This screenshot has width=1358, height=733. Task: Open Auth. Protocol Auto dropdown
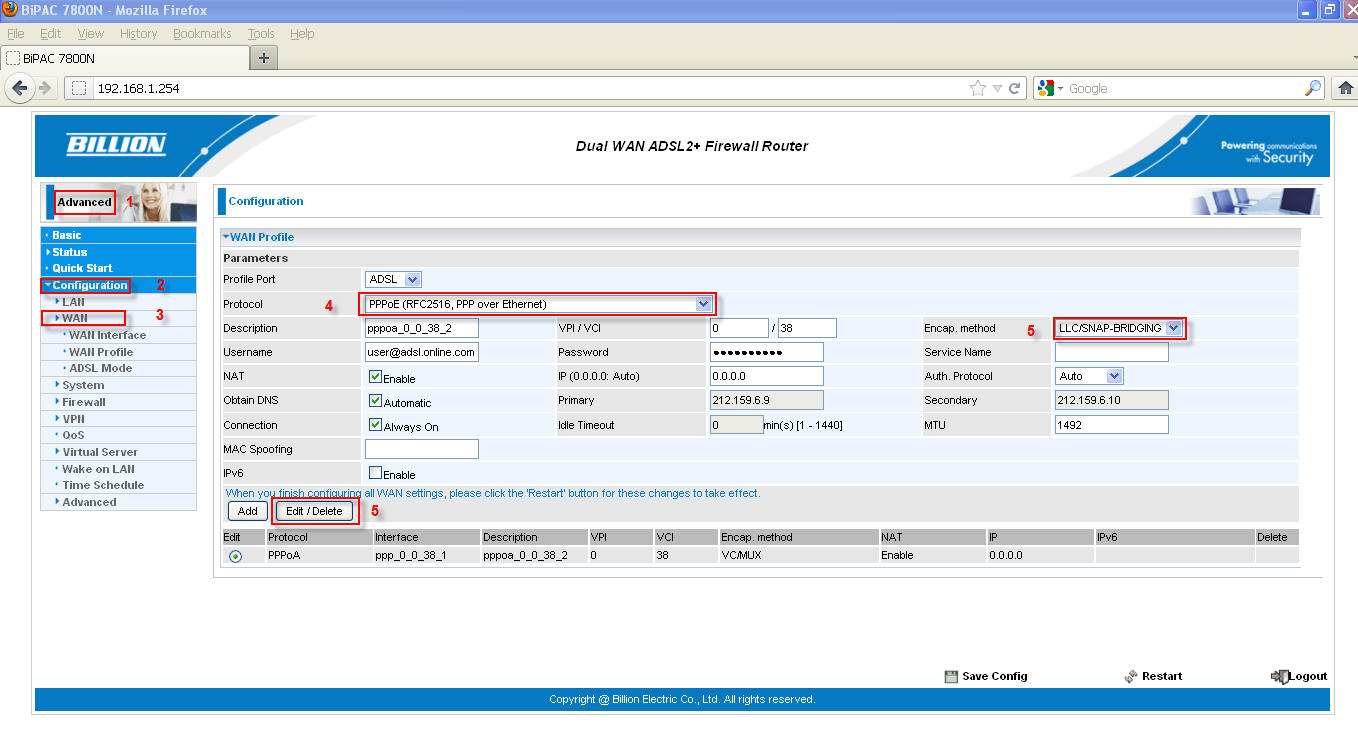[1090, 376]
